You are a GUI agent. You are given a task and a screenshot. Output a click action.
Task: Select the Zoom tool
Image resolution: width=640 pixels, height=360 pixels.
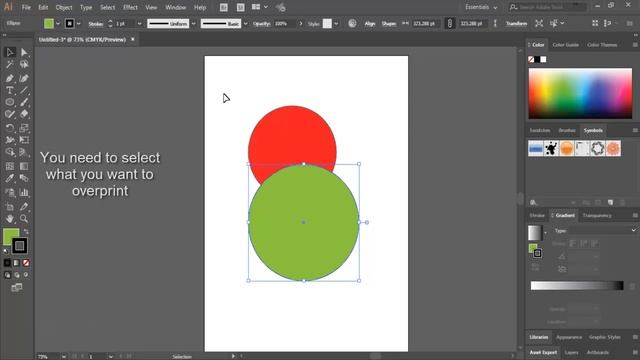[x=24, y=219]
